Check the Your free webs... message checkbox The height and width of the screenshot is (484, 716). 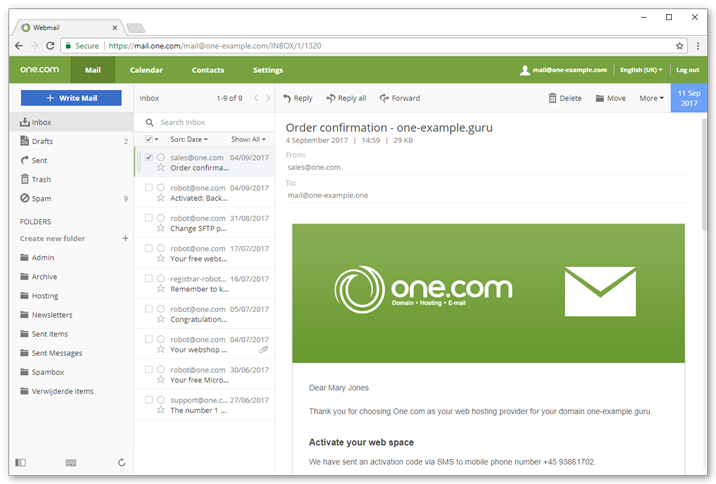click(x=149, y=248)
